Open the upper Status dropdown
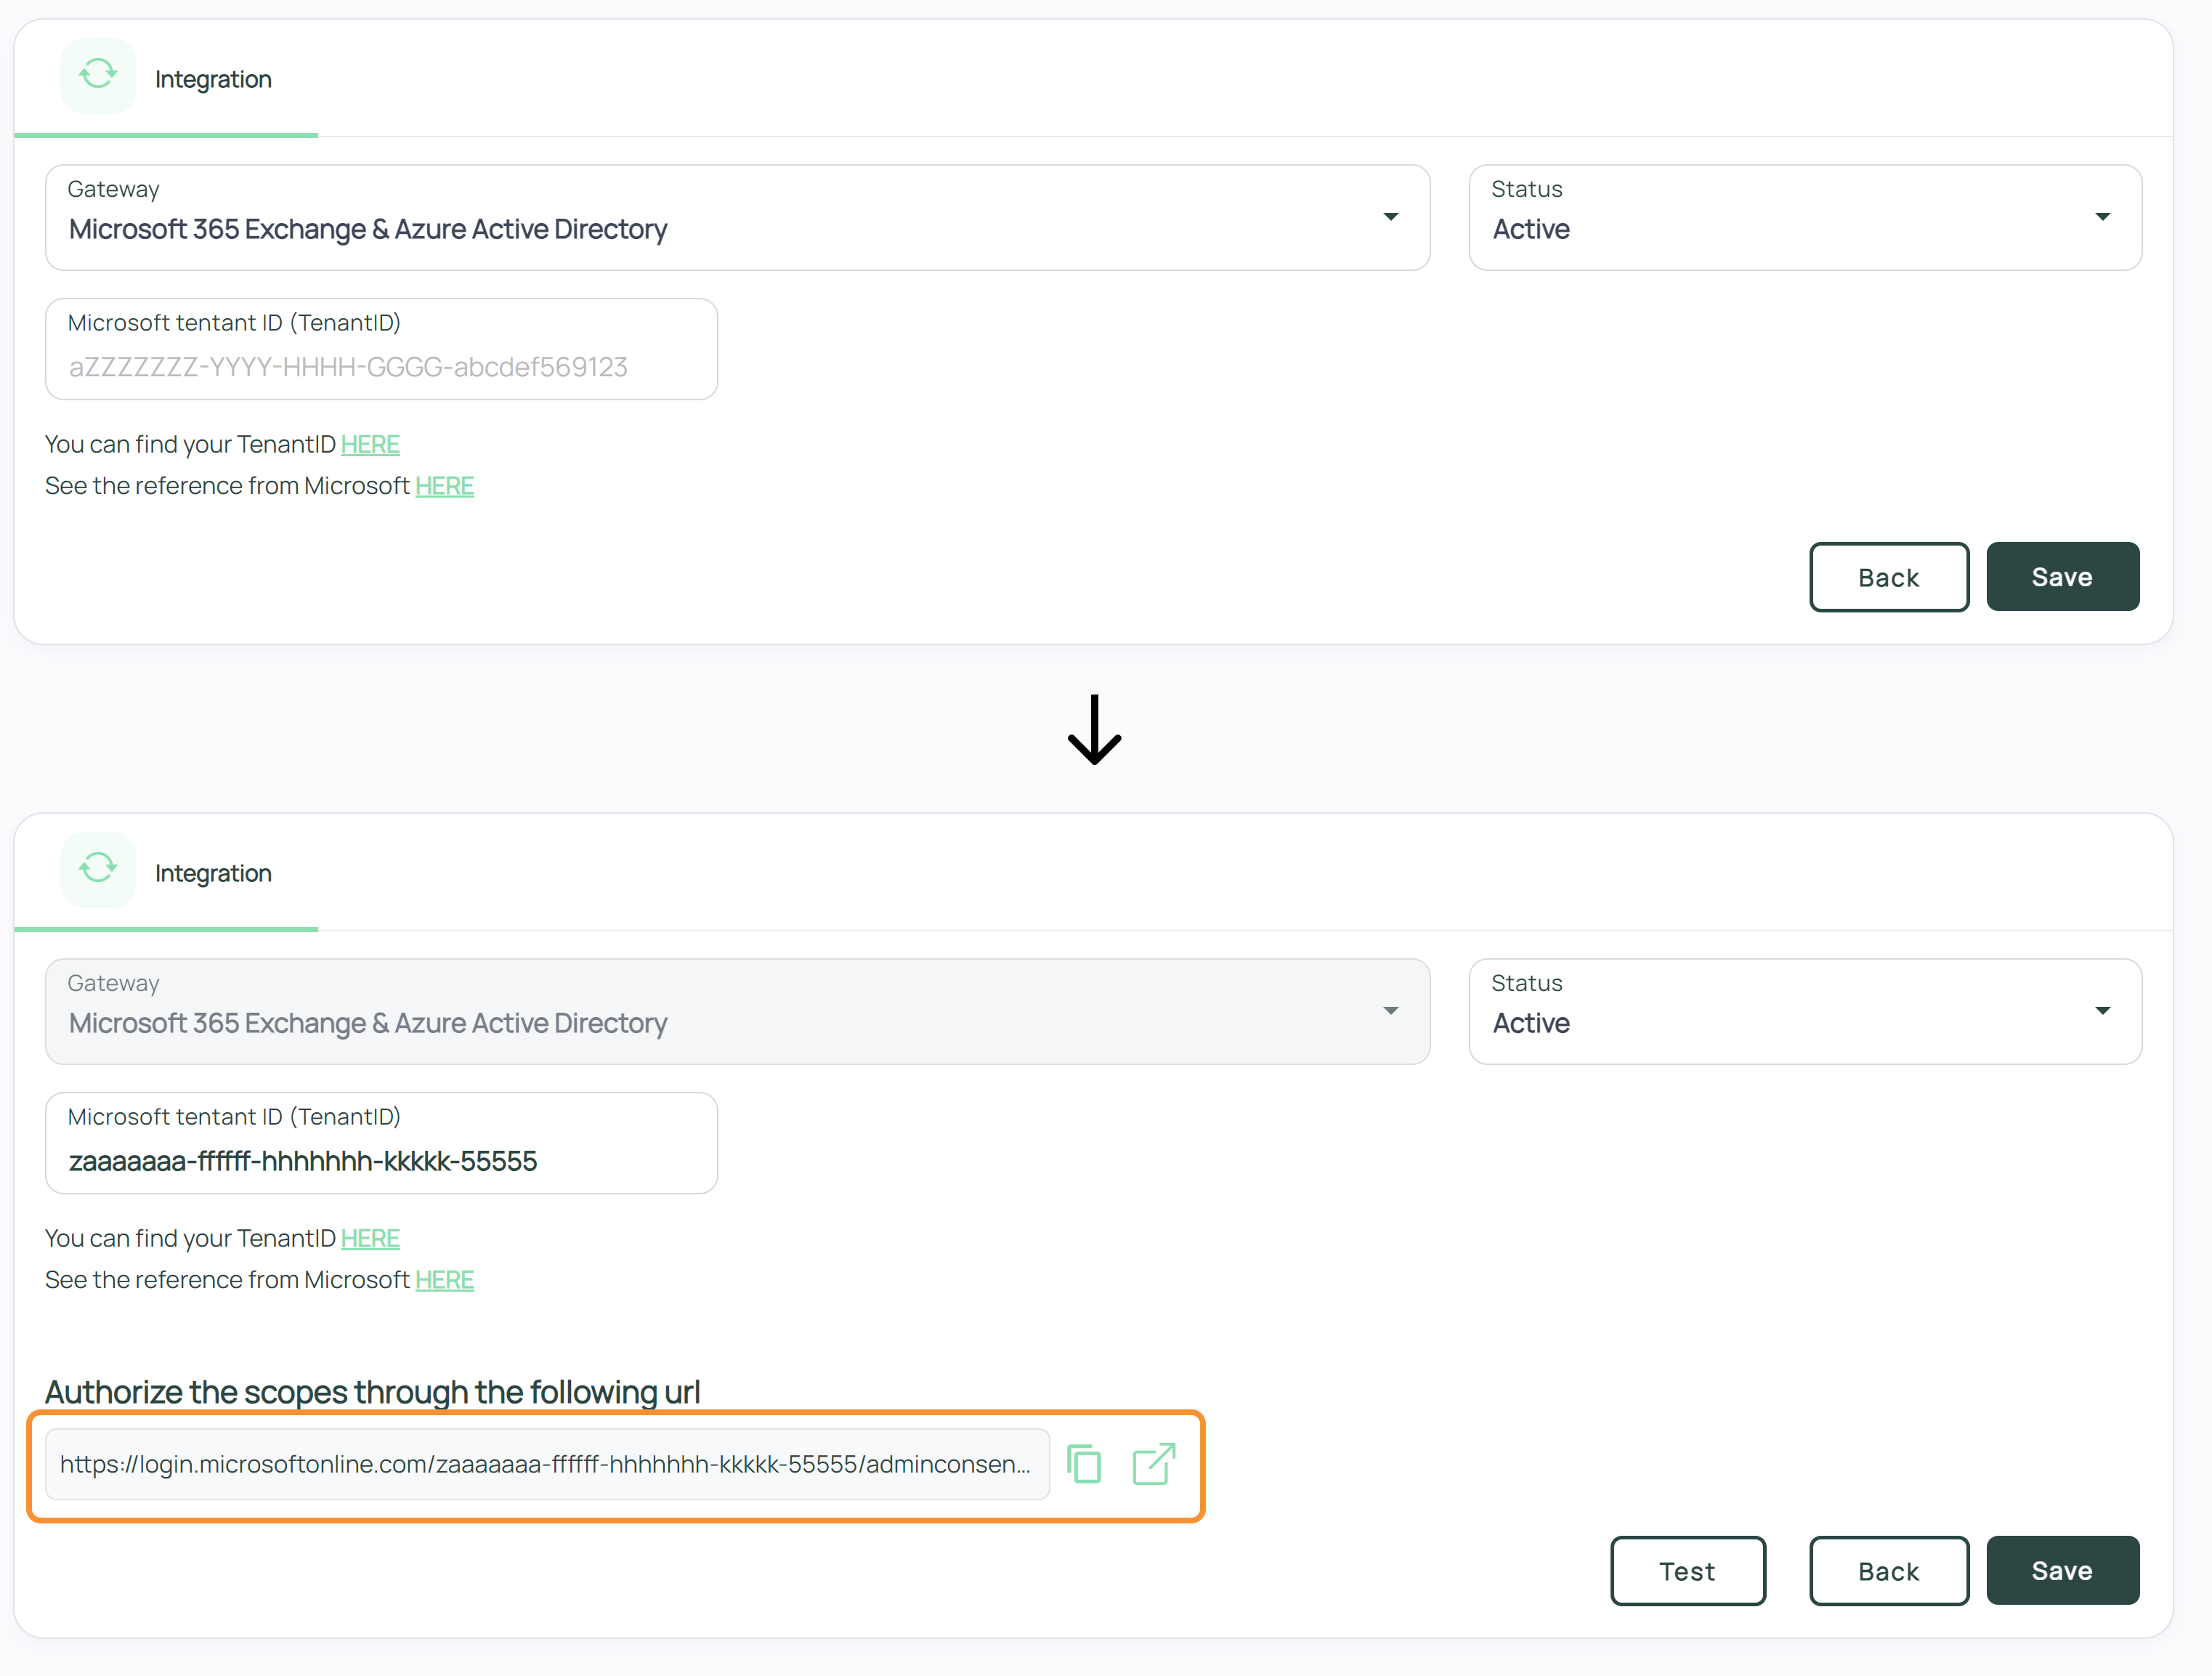The width and height of the screenshot is (2212, 1676). (2102, 217)
